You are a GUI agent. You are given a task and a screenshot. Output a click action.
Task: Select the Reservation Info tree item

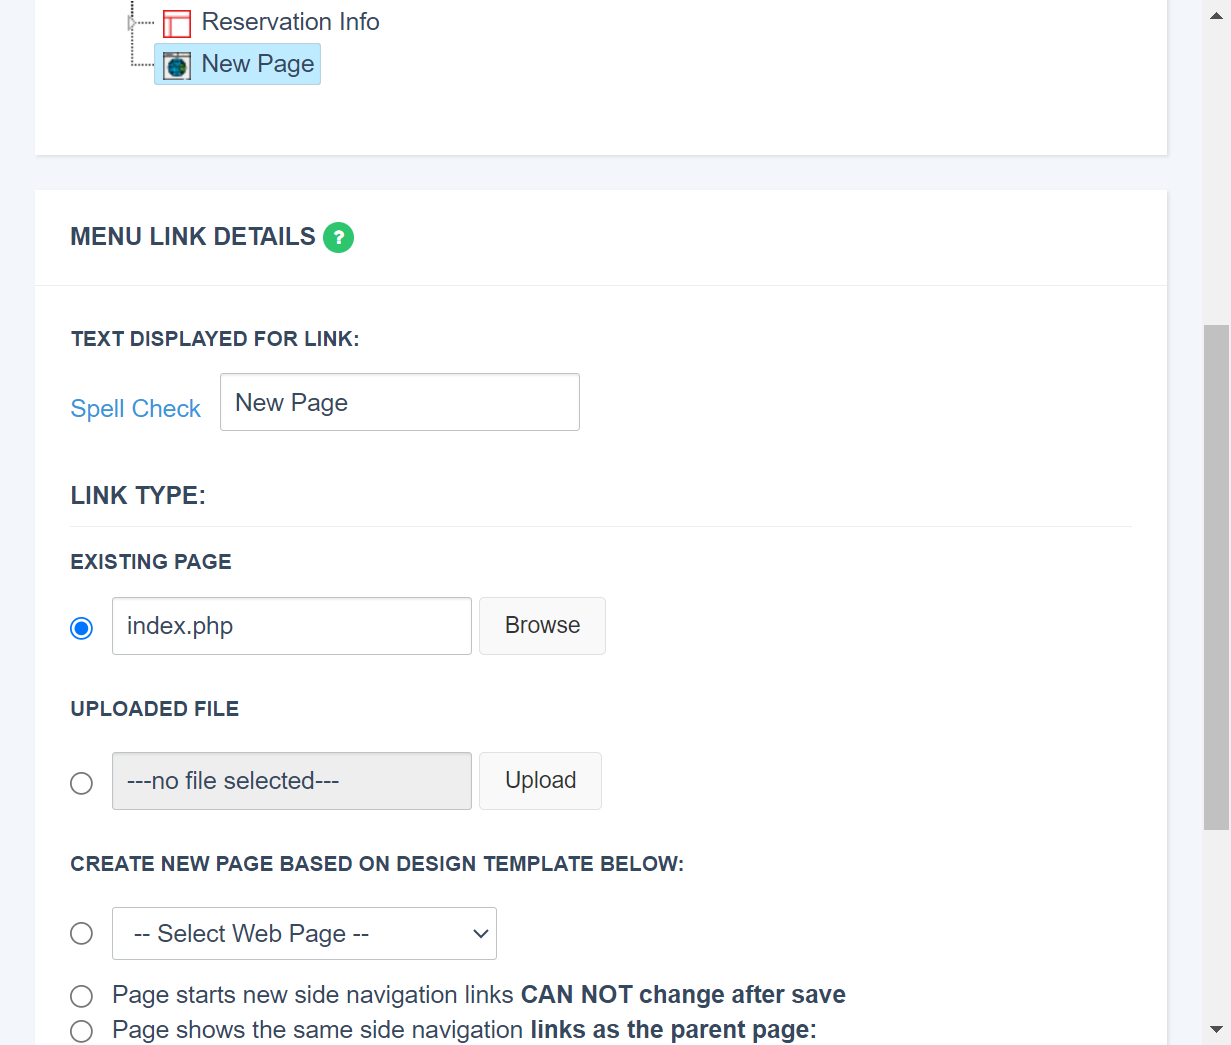pos(290,22)
